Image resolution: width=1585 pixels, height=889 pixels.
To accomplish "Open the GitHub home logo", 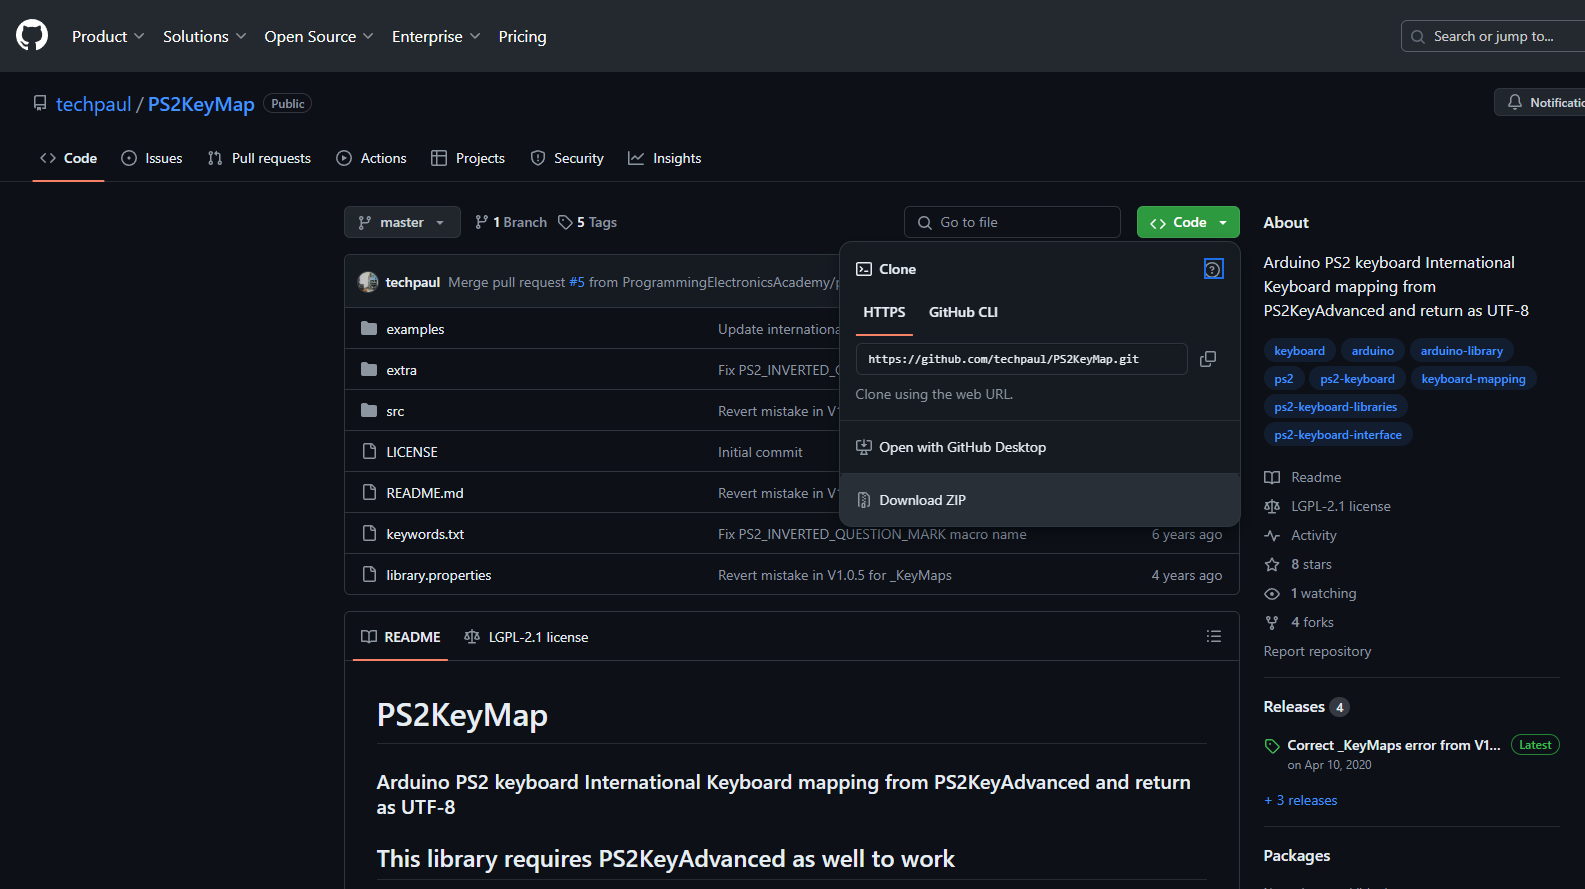I will click(x=32, y=36).
